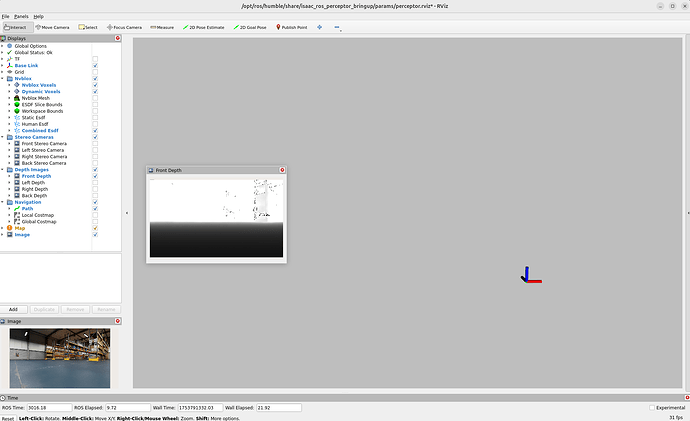
Task: Activate the Move Camera tool
Action: (x=52, y=27)
